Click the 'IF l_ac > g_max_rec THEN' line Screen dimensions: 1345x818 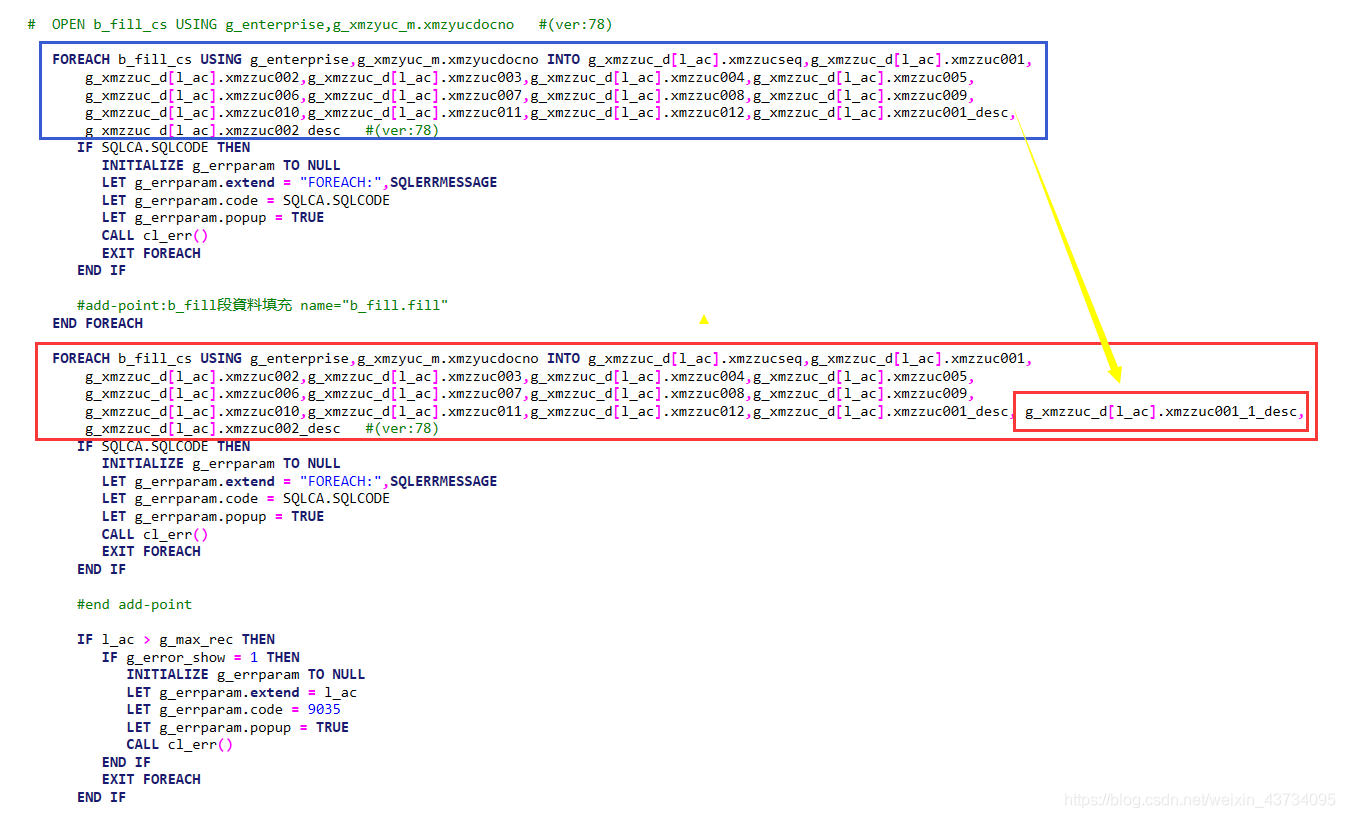176,639
